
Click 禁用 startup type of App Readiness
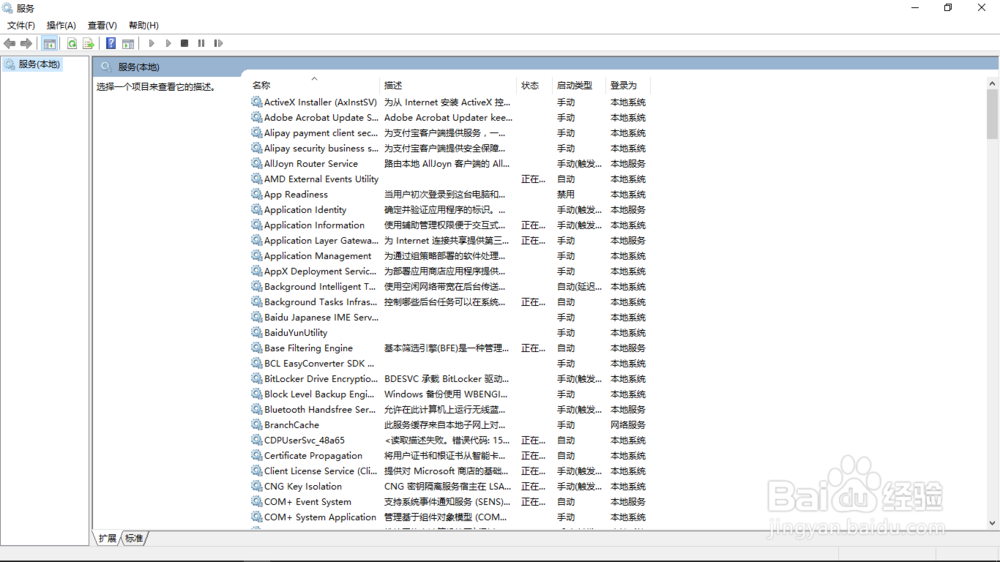(566, 194)
